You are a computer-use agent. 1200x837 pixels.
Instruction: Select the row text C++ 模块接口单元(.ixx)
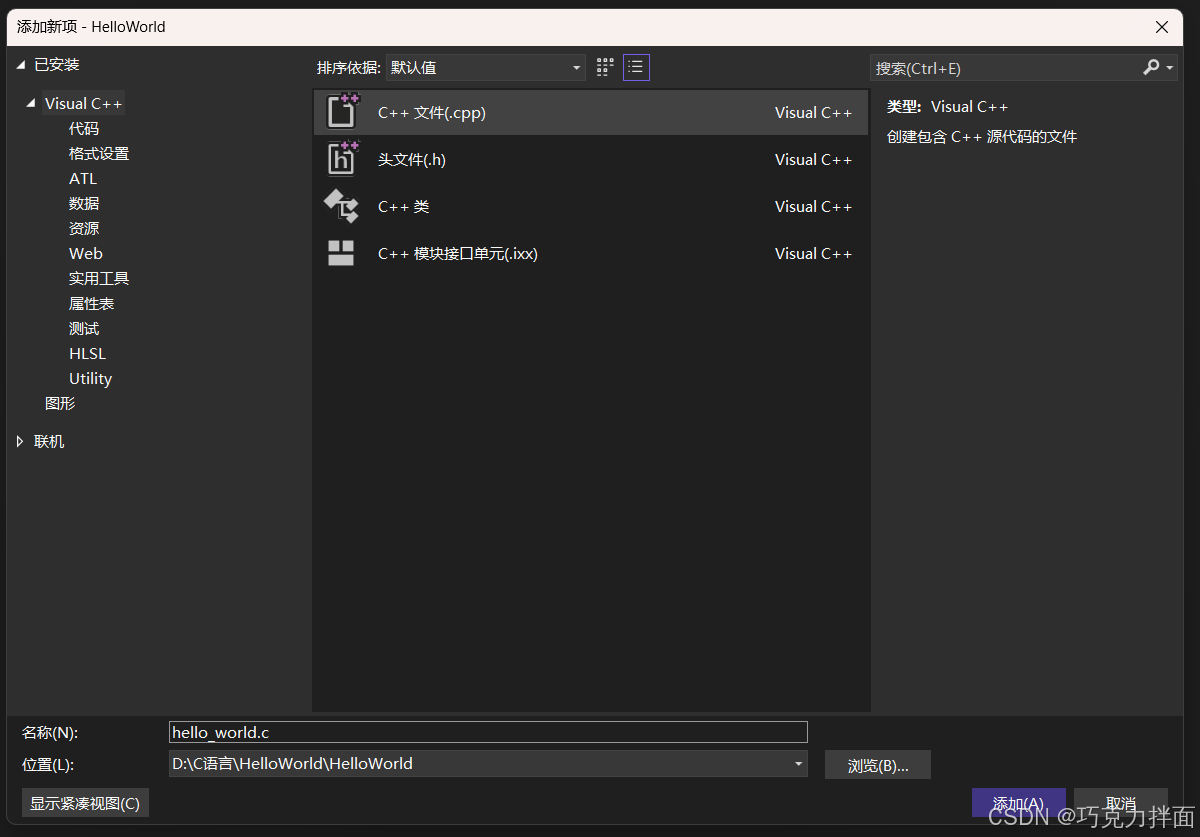pos(458,254)
